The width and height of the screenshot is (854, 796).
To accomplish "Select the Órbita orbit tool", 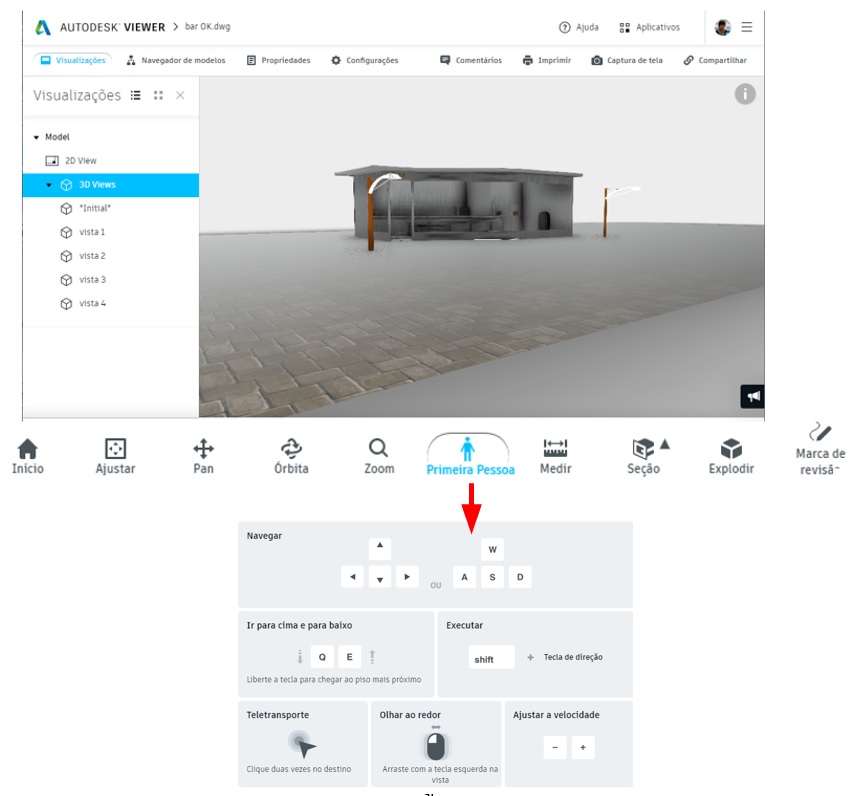I will pos(291,457).
